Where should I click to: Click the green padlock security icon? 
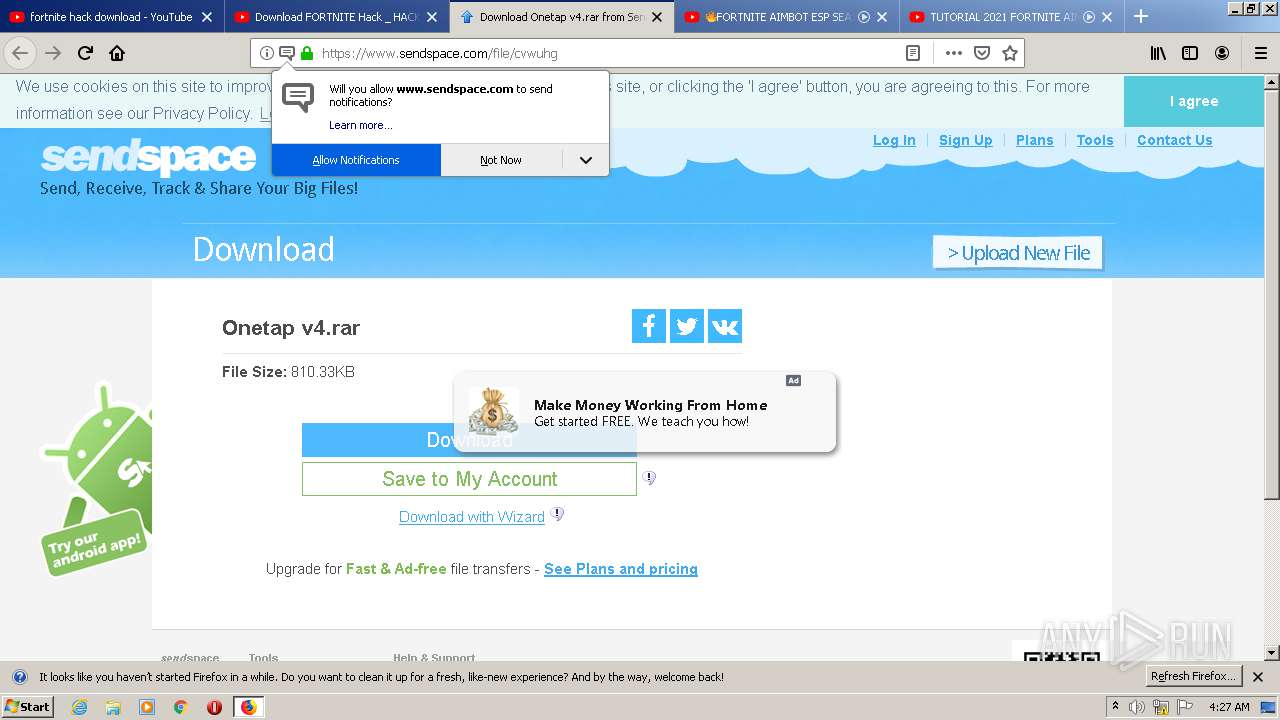click(x=307, y=53)
